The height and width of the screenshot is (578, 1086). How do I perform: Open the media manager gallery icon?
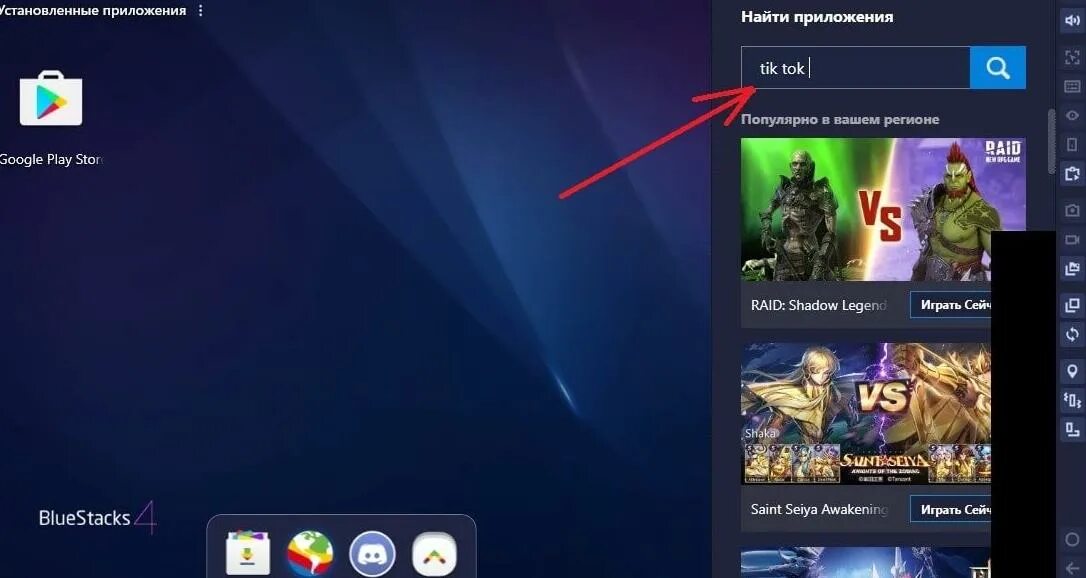click(1071, 268)
